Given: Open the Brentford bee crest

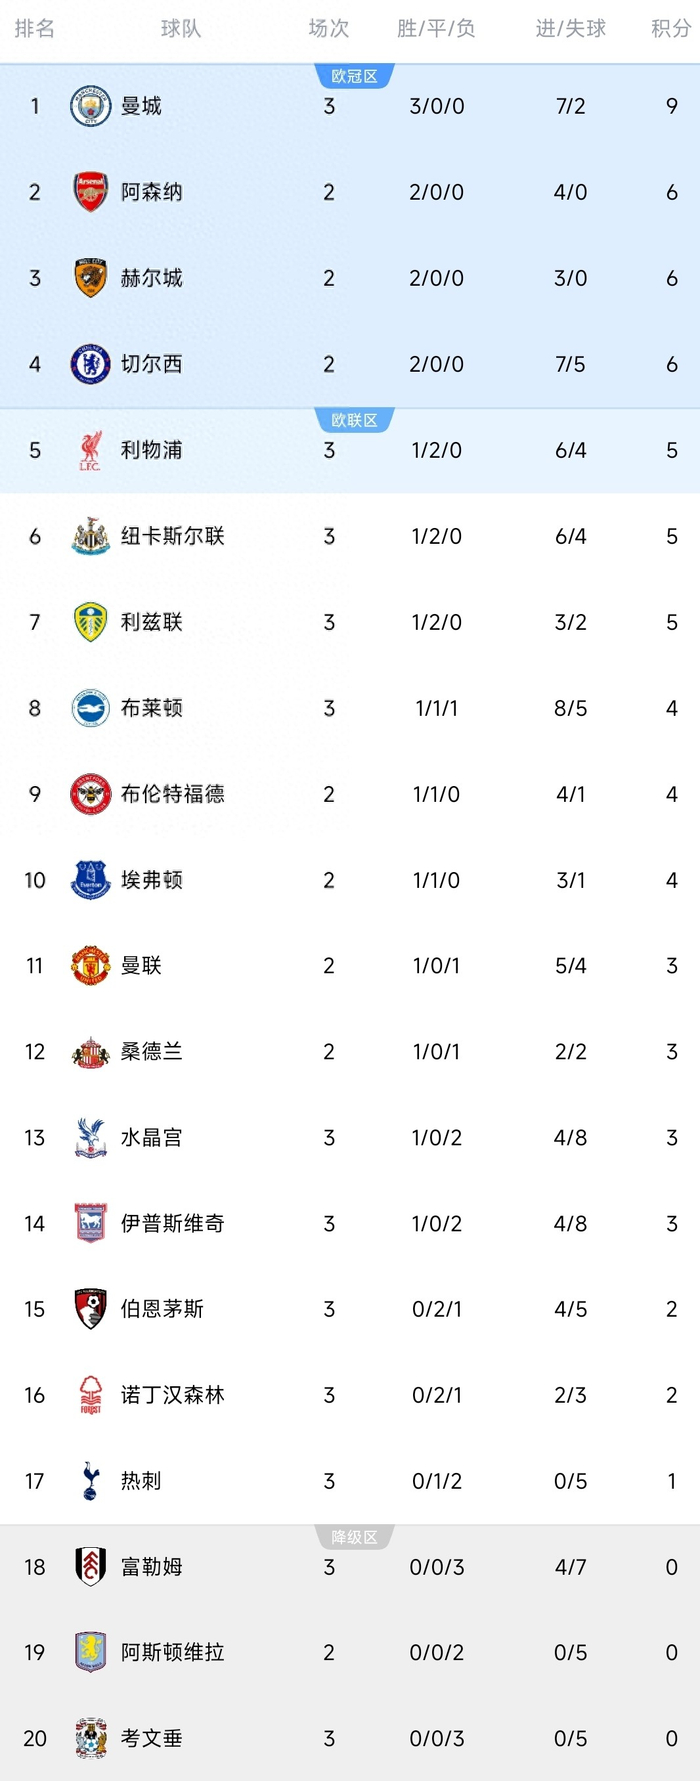Looking at the screenshot, I should click(x=90, y=794).
